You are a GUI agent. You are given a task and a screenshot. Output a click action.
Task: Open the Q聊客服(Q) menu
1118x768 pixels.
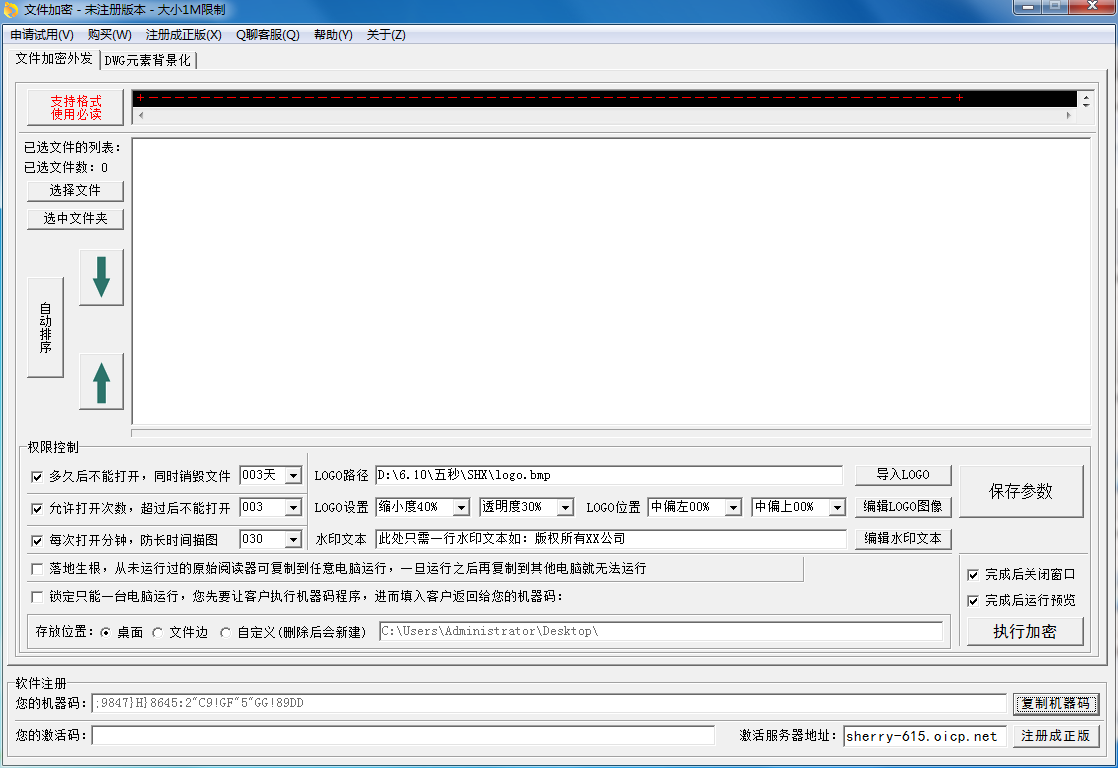pyautogui.click(x=268, y=35)
